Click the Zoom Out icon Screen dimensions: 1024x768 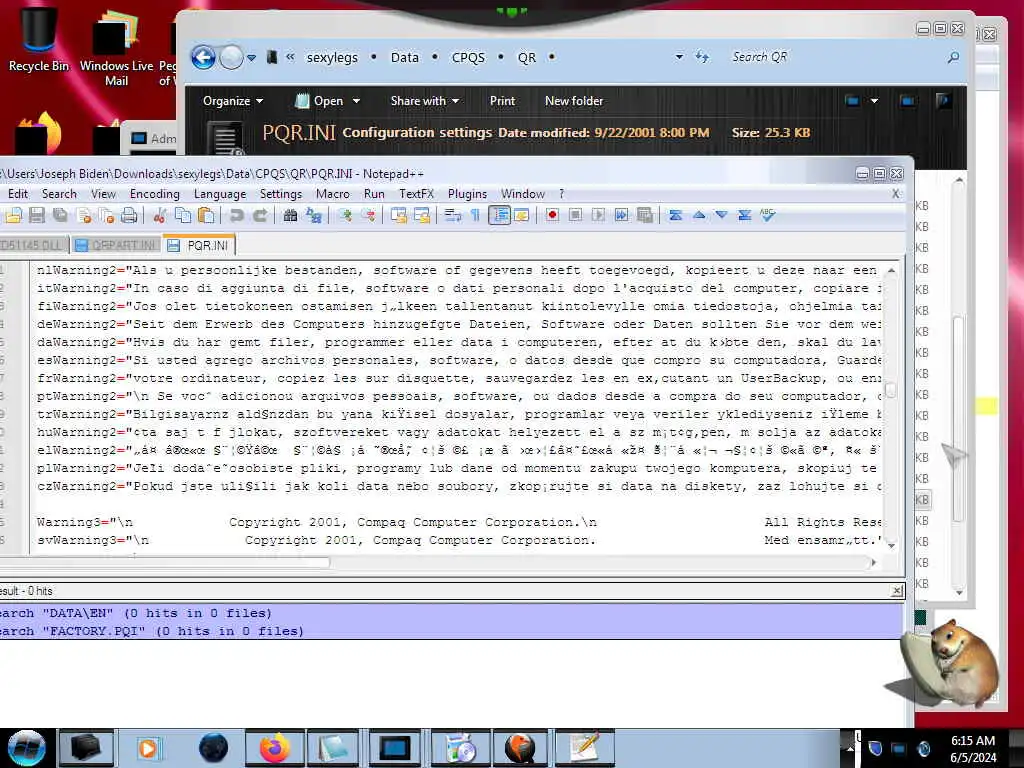point(368,215)
